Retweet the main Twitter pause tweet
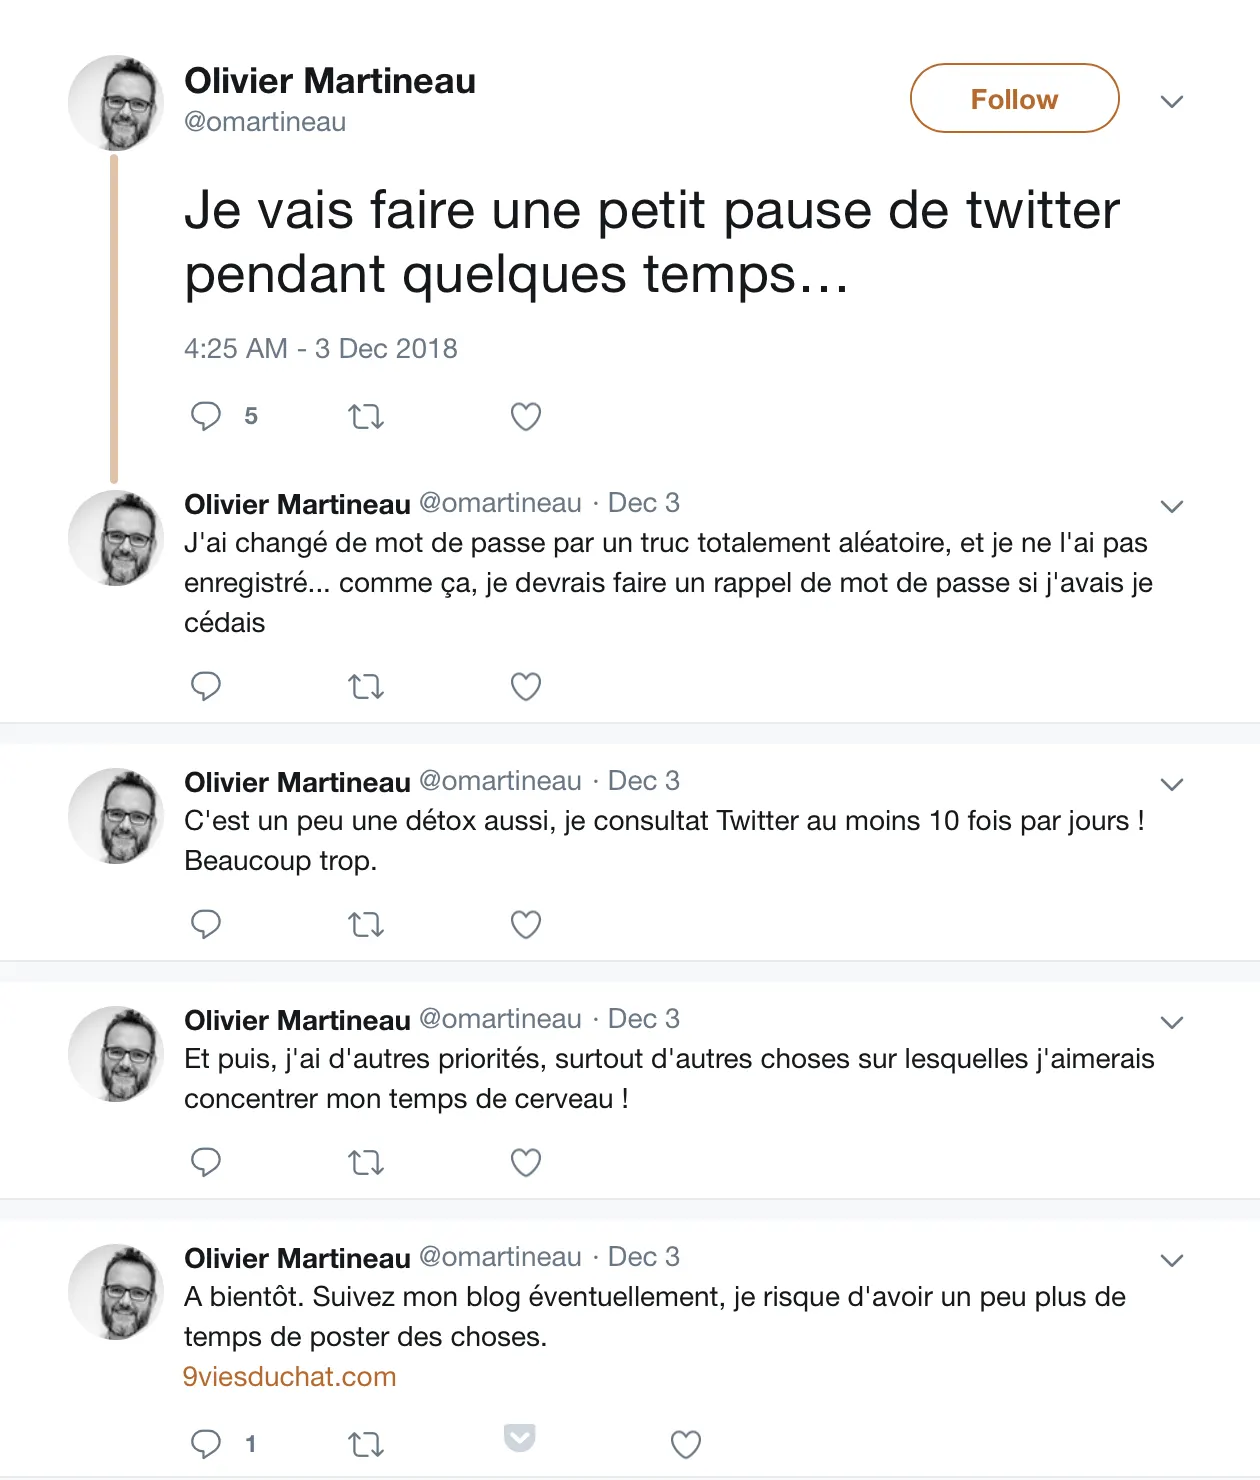Viewport: 1260px width, 1480px height. pos(366,416)
